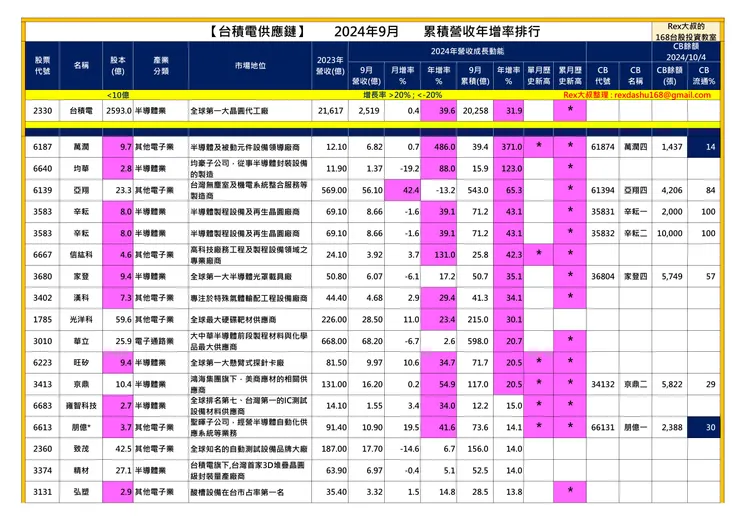The height and width of the screenshot is (523, 740).
Task: Select the 42.4 monthly growth cell
Action: [x=403, y=190]
